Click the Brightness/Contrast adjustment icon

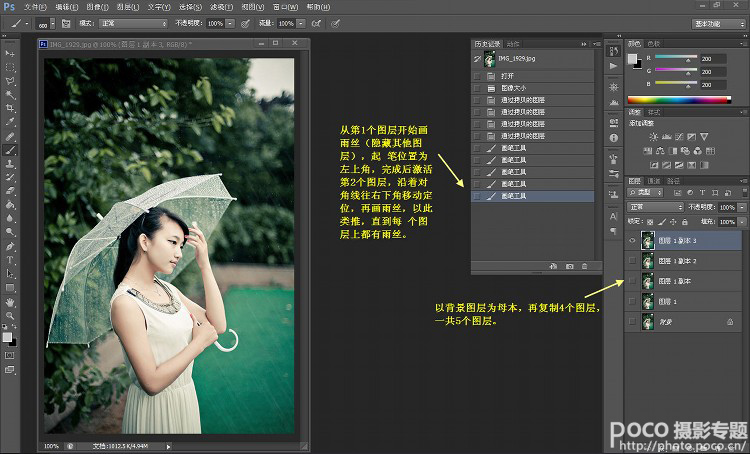point(653,137)
